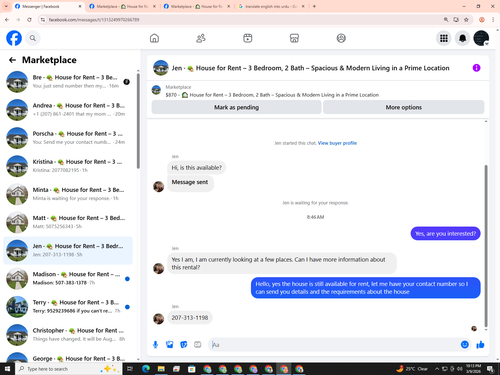Screen dimensions: 500x375
Task: Open Microsoft Edge from taskbar
Action: pyautogui.click(x=146, y=369)
